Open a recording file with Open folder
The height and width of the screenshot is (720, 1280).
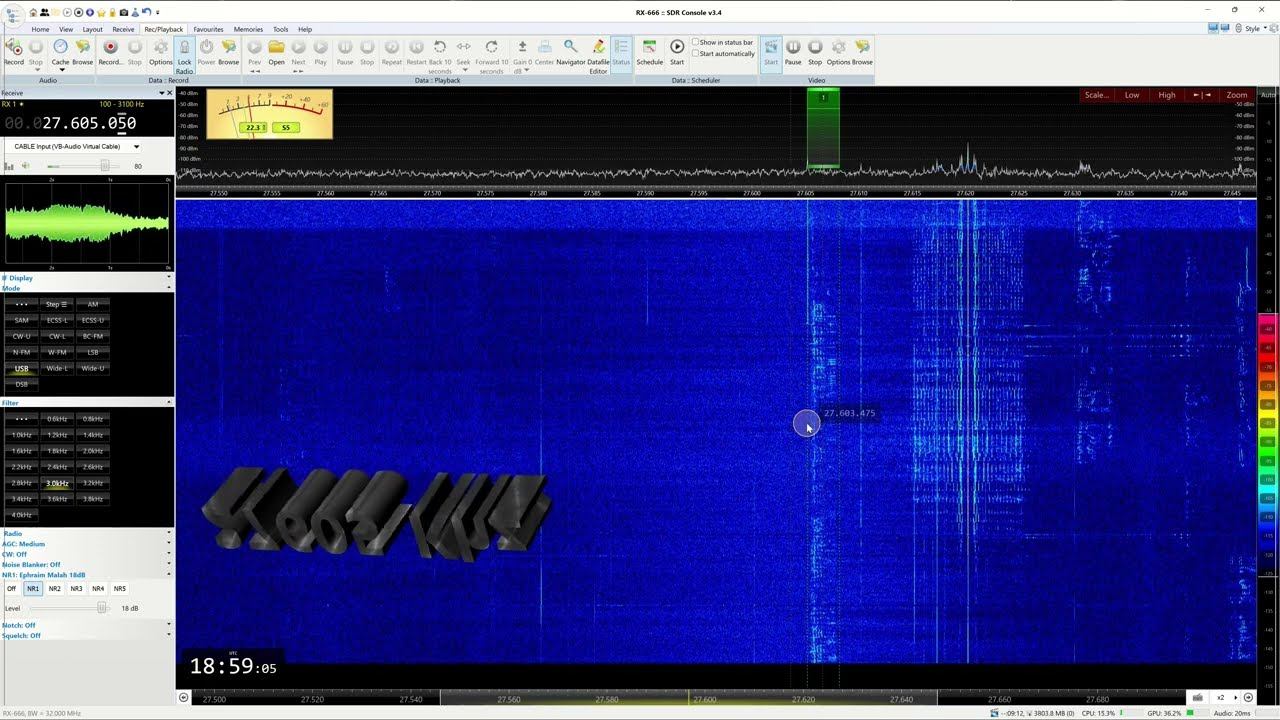click(276, 51)
